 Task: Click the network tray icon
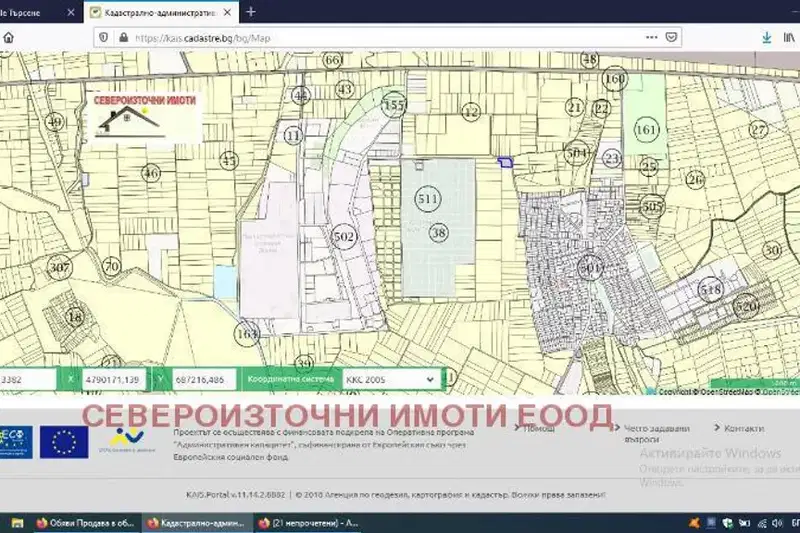tap(762, 523)
